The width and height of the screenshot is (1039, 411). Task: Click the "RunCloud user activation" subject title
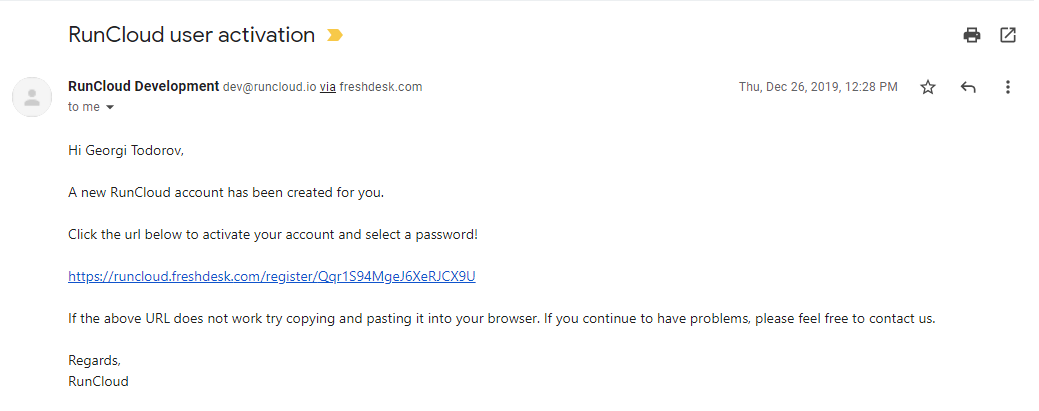(x=191, y=34)
